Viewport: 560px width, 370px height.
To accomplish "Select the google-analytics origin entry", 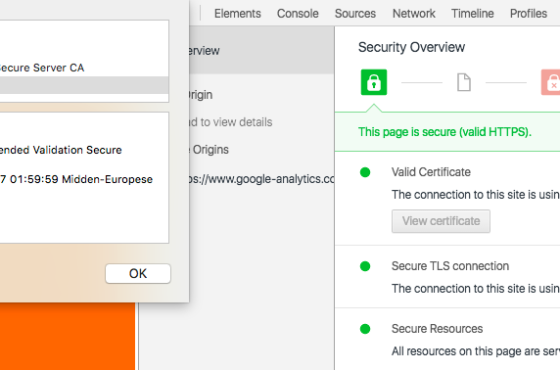I will click(x=262, y=179).
